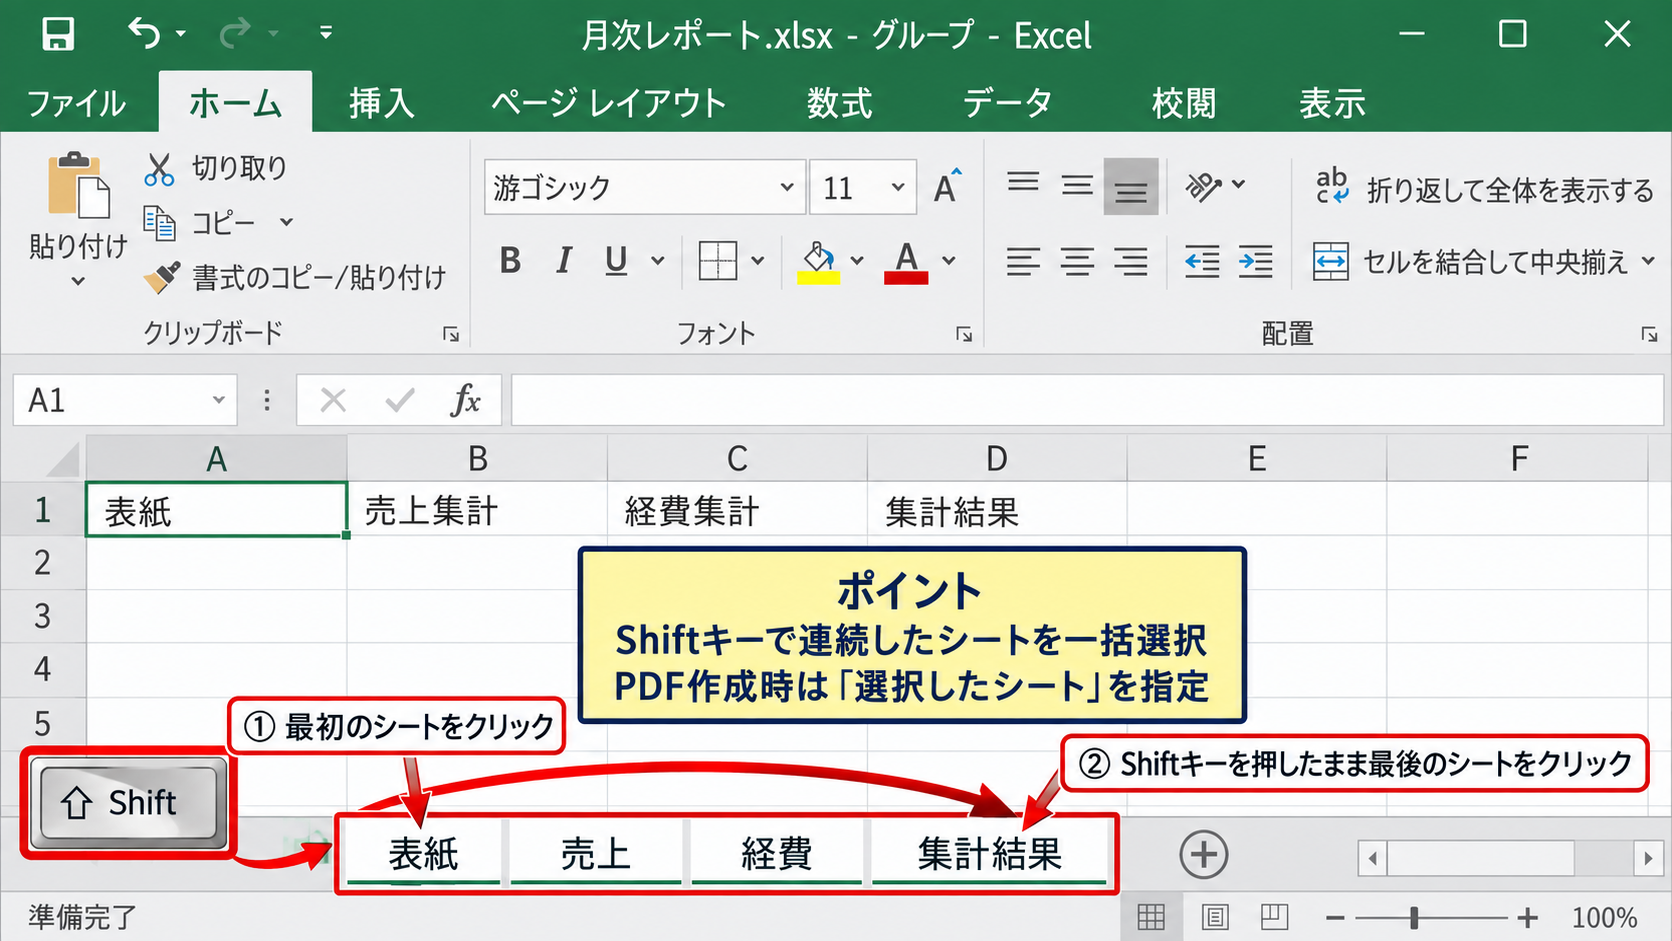This screenshot has width=1672, height=941.
Task: Open the ファイル tab
Action: 76,103
